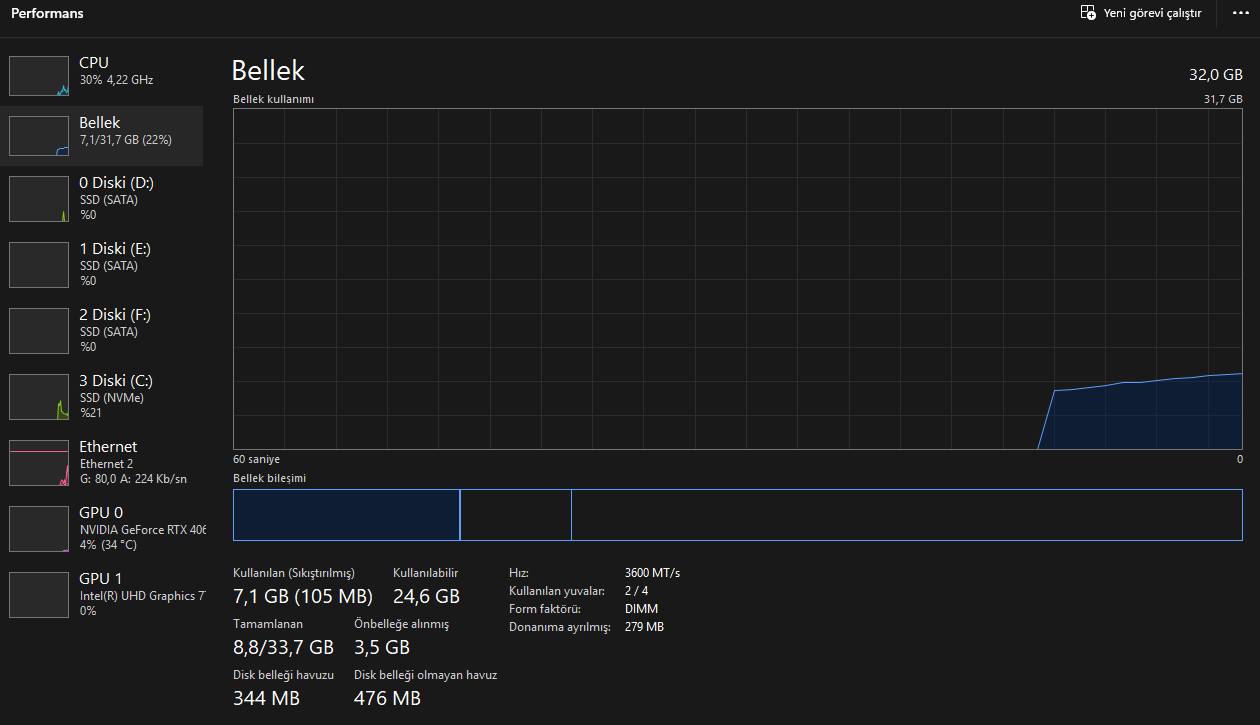Click the memory usage graph area

click(x=738, y=279)
